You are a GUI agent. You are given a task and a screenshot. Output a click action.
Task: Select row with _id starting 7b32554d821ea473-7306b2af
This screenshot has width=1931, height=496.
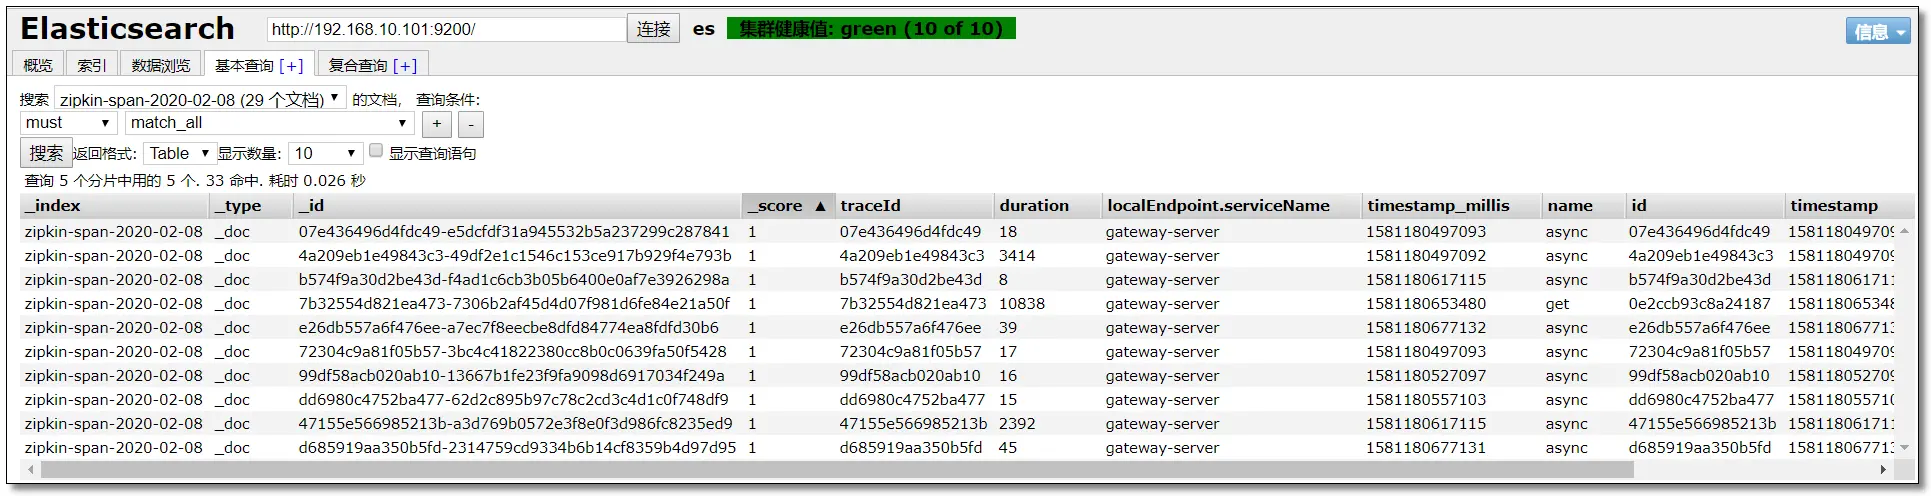coord(958,303)
